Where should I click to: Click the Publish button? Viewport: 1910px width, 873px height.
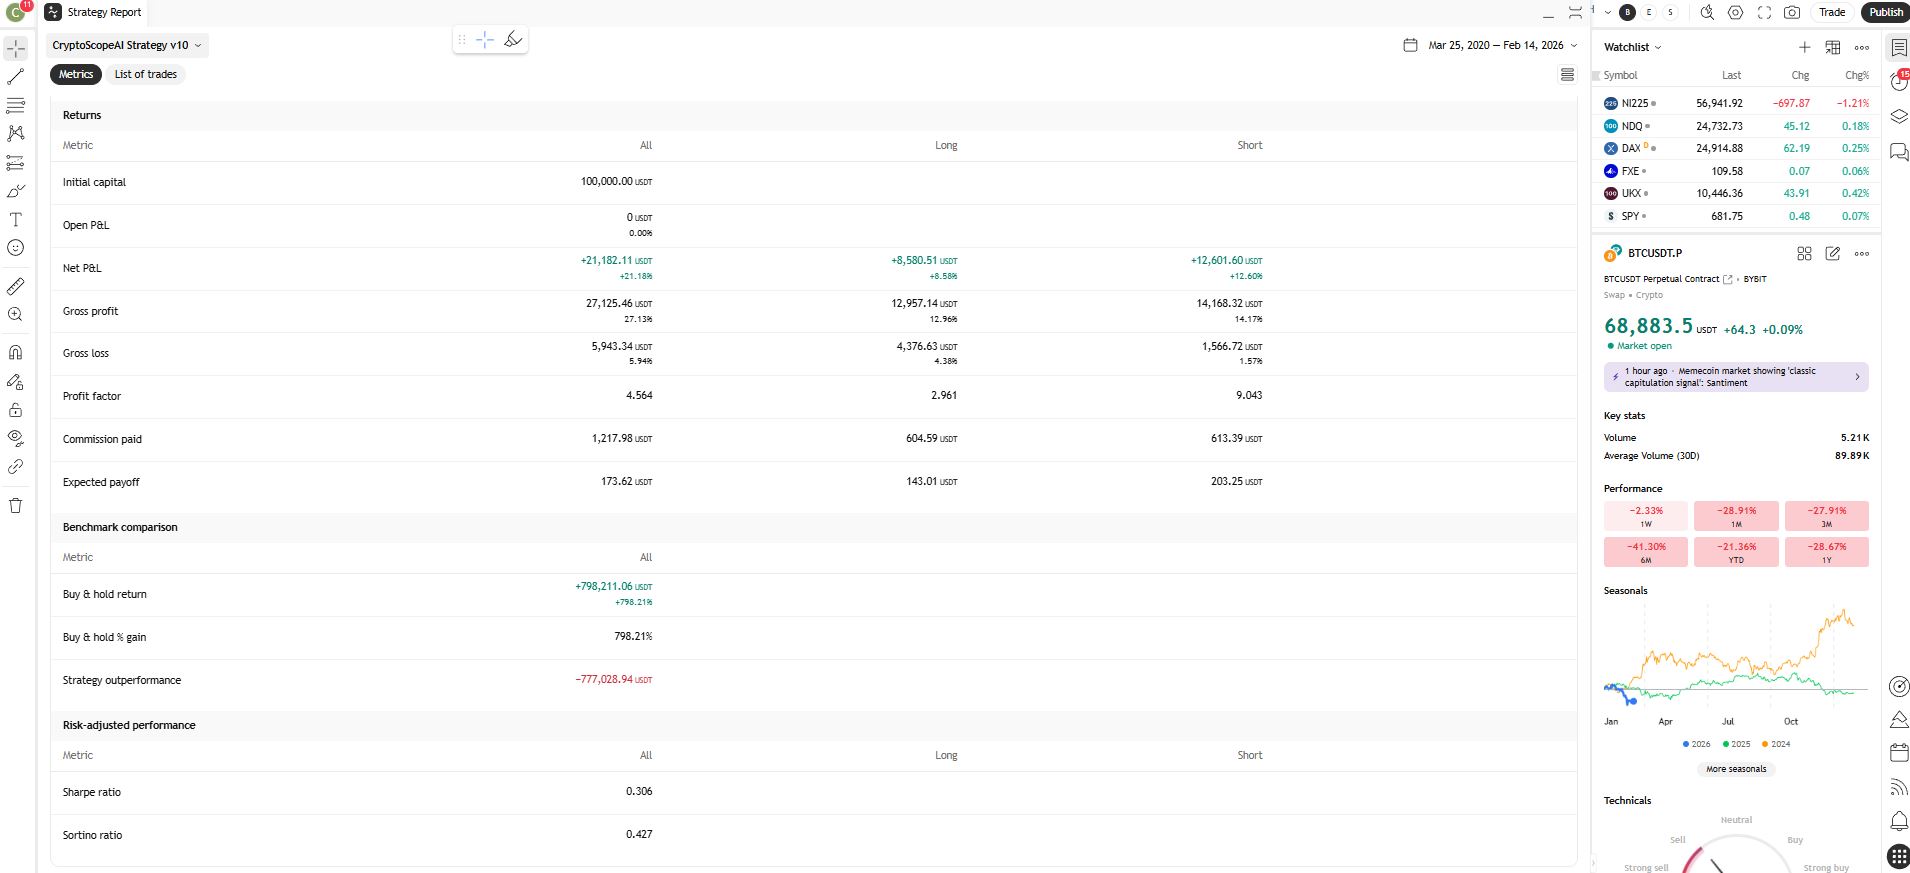click(1886, 12)
